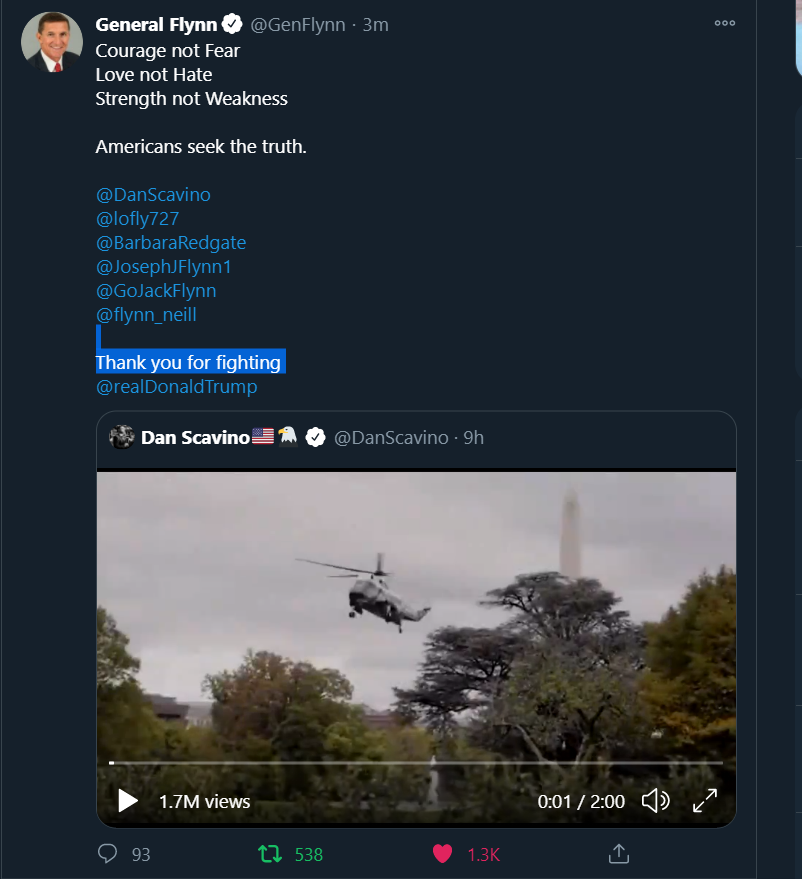Open the @realDonaldTrump mention link

point(177,387)
